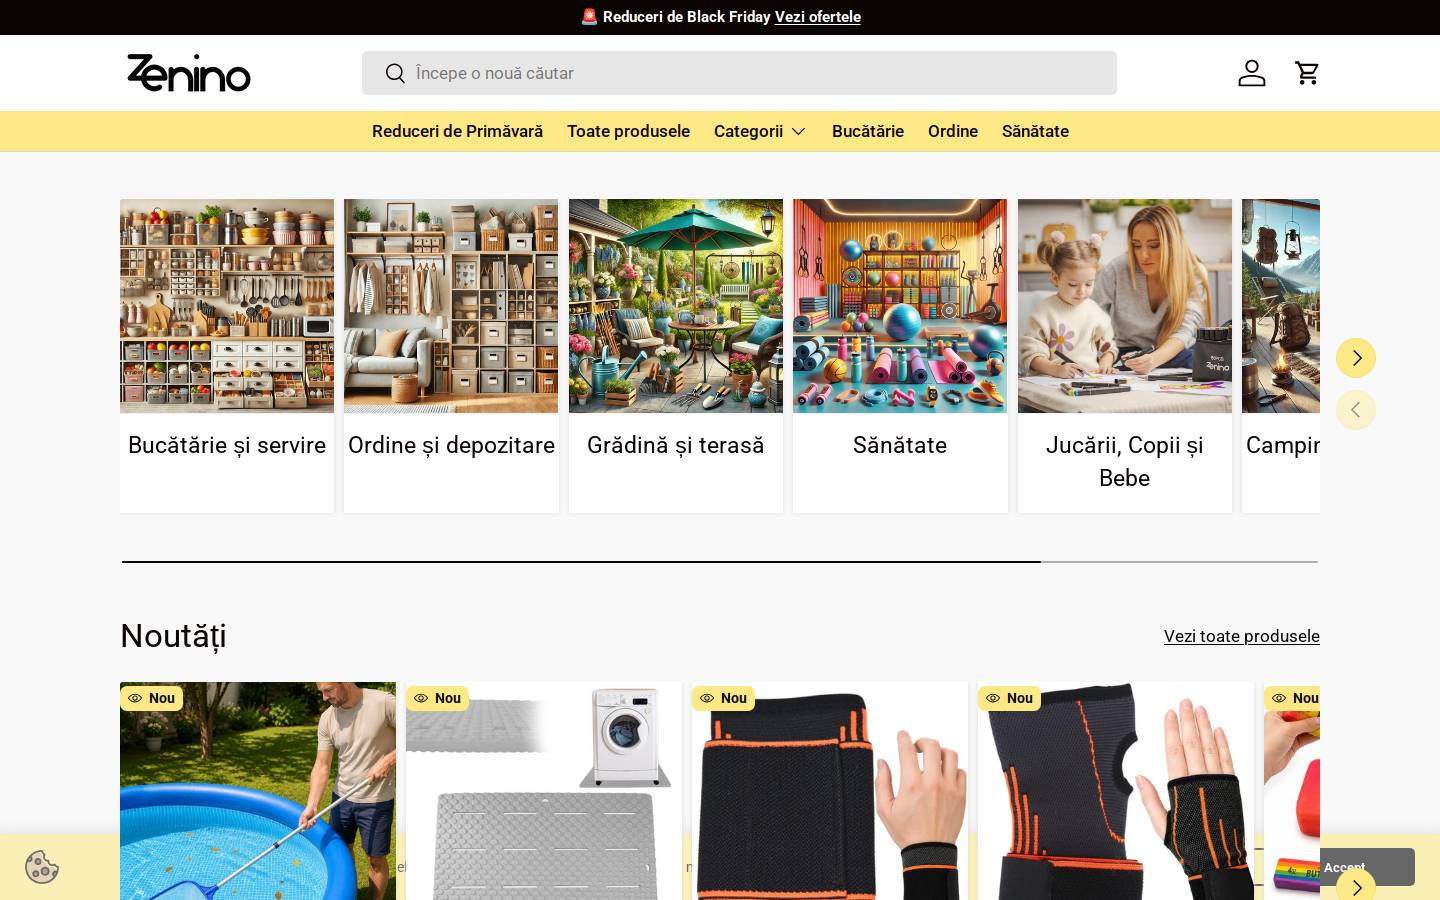1440x900 pixels.
Task: Click Bucătărie și servire card title
Action: pos(227,445)
